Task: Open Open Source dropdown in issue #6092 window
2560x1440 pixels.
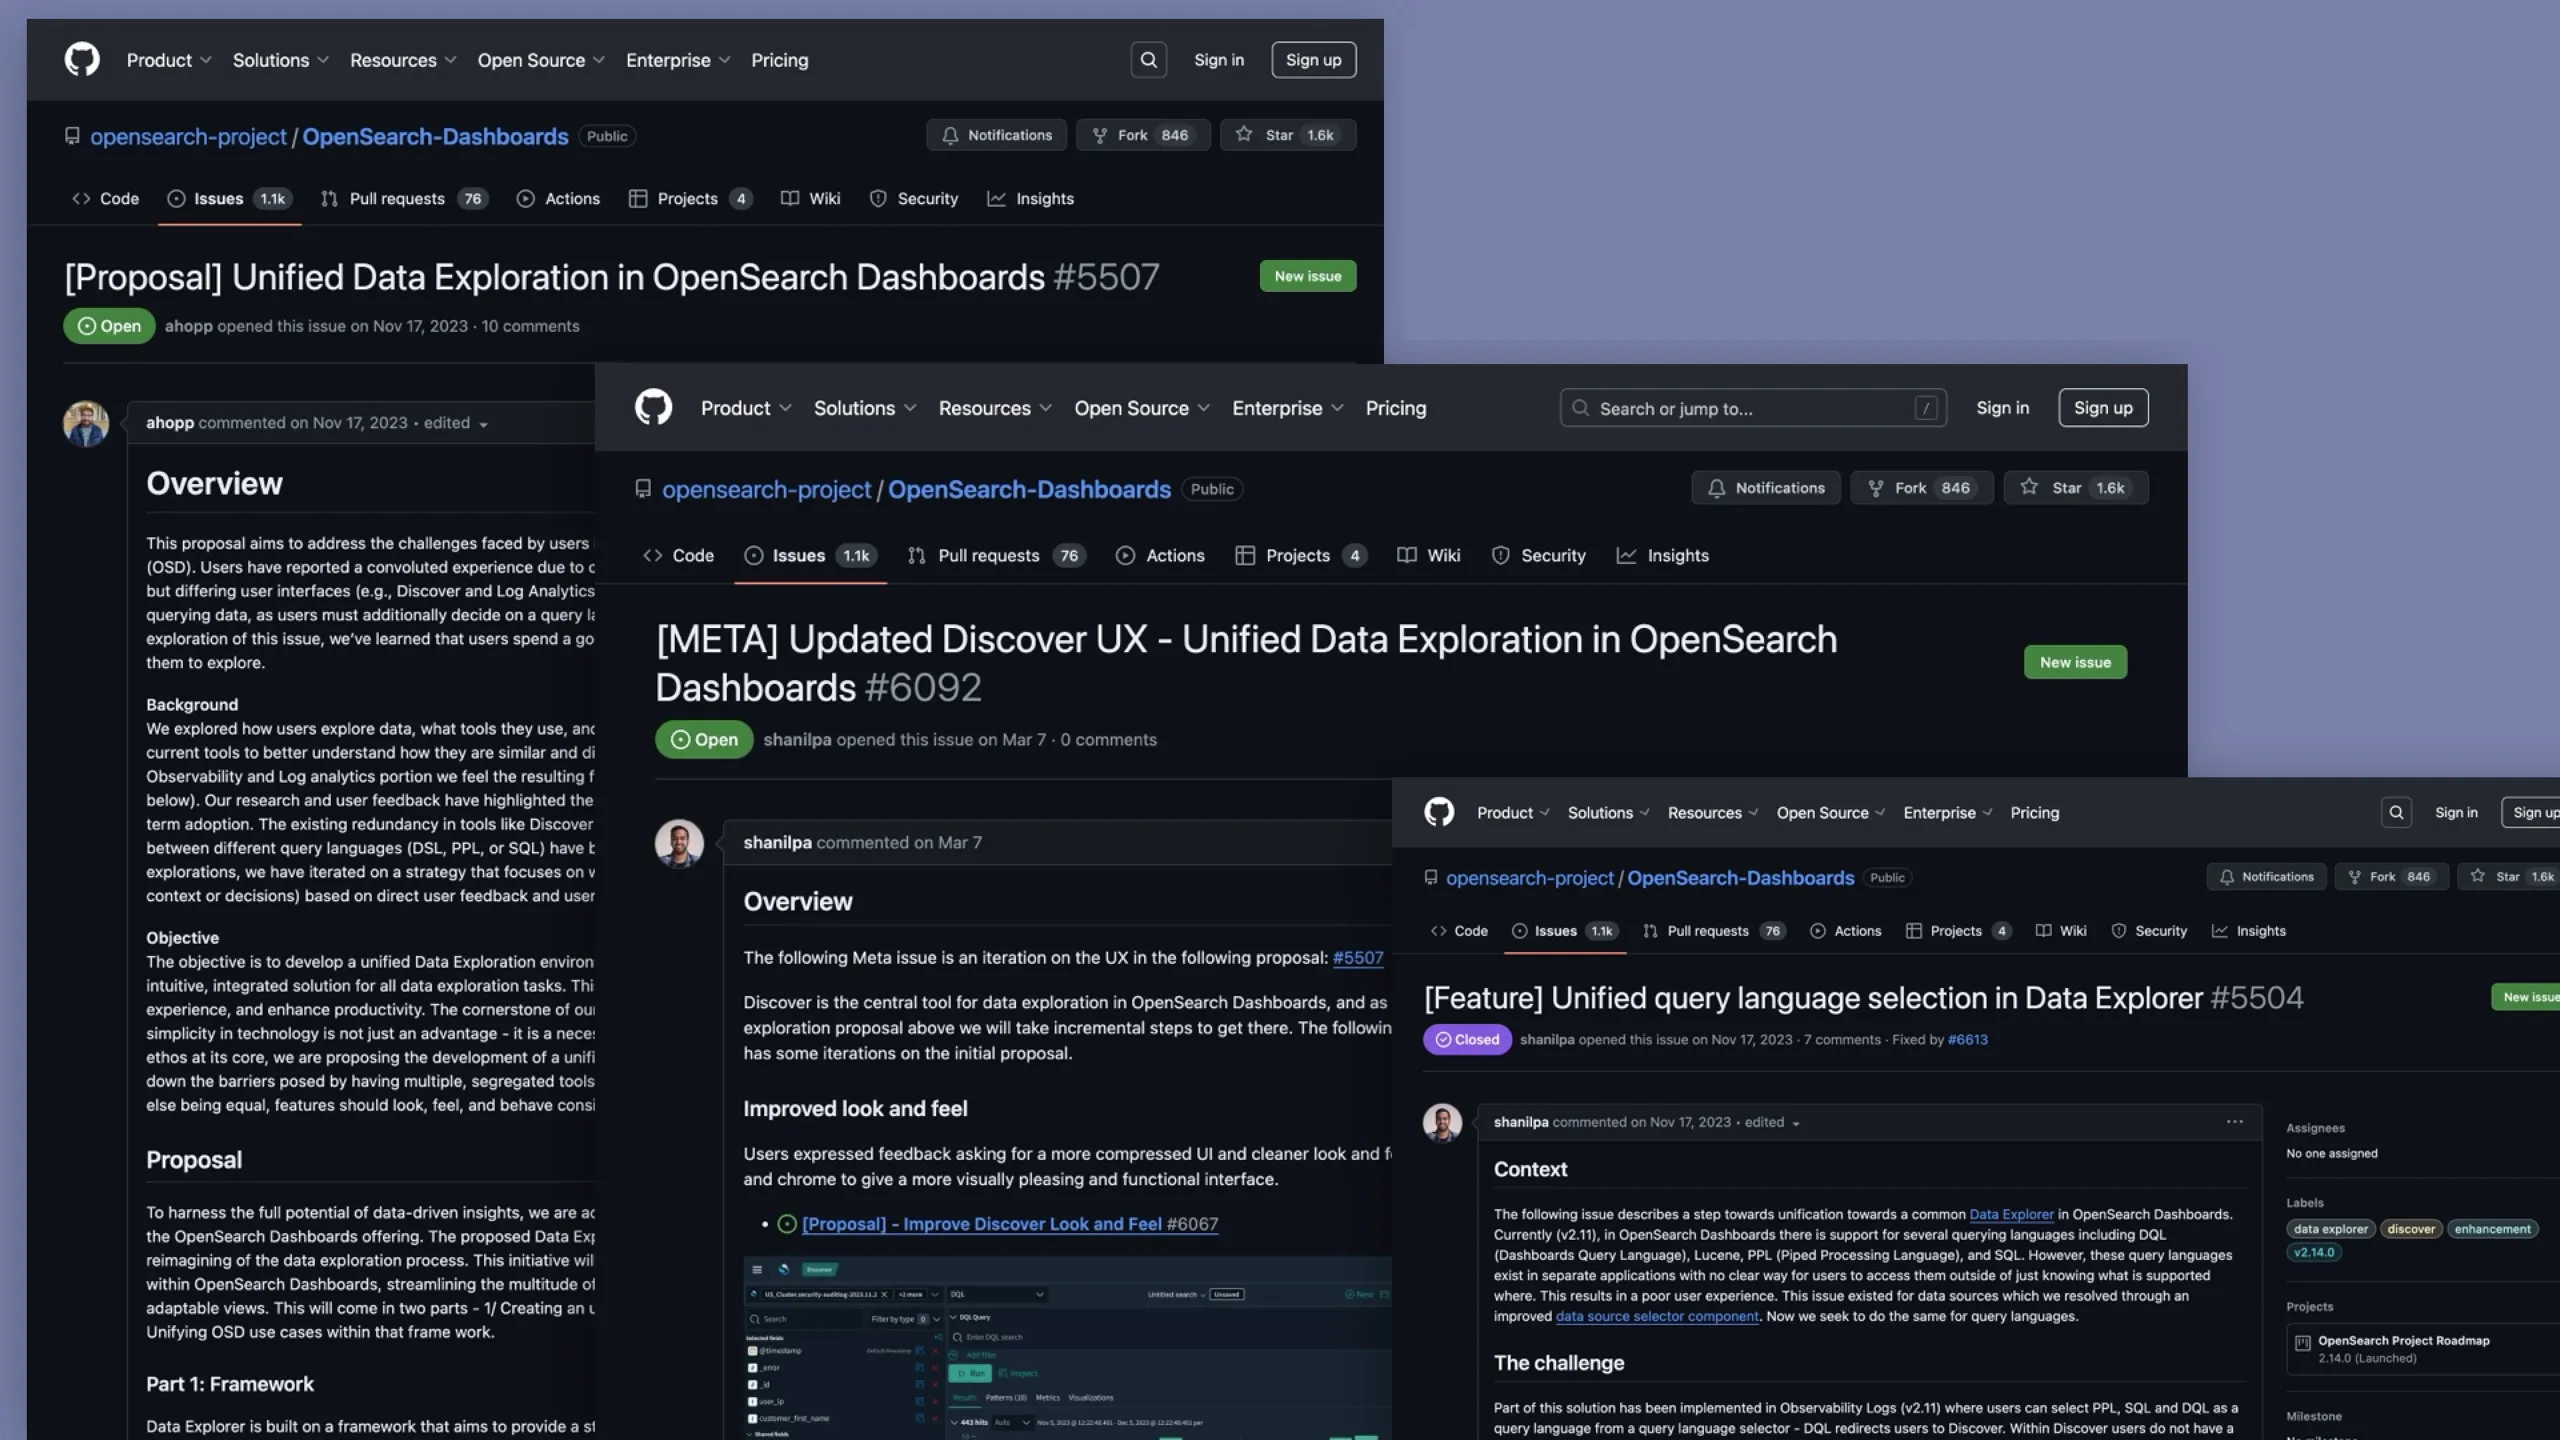Action: coord(1142,408)
